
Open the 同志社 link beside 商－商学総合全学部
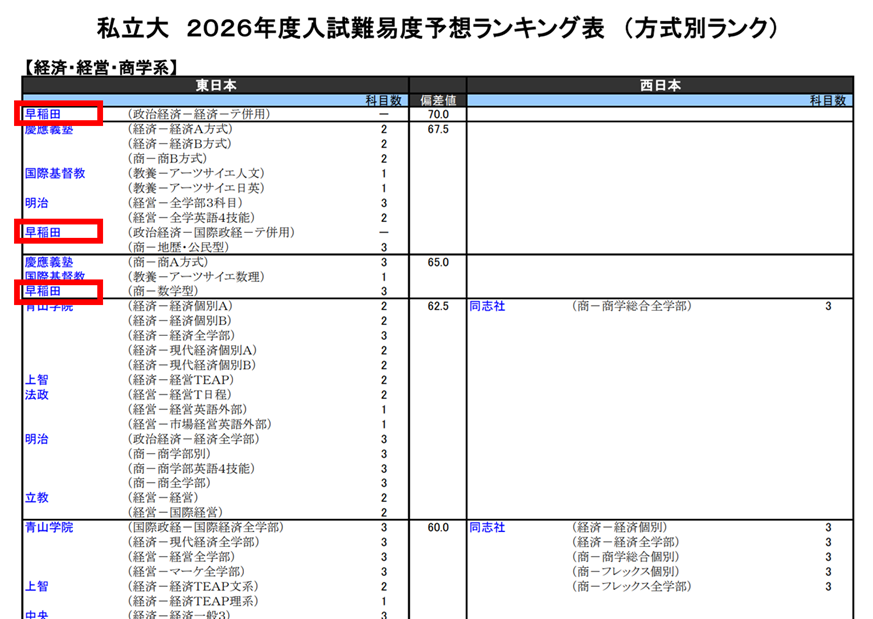click(x=487, y=306)
